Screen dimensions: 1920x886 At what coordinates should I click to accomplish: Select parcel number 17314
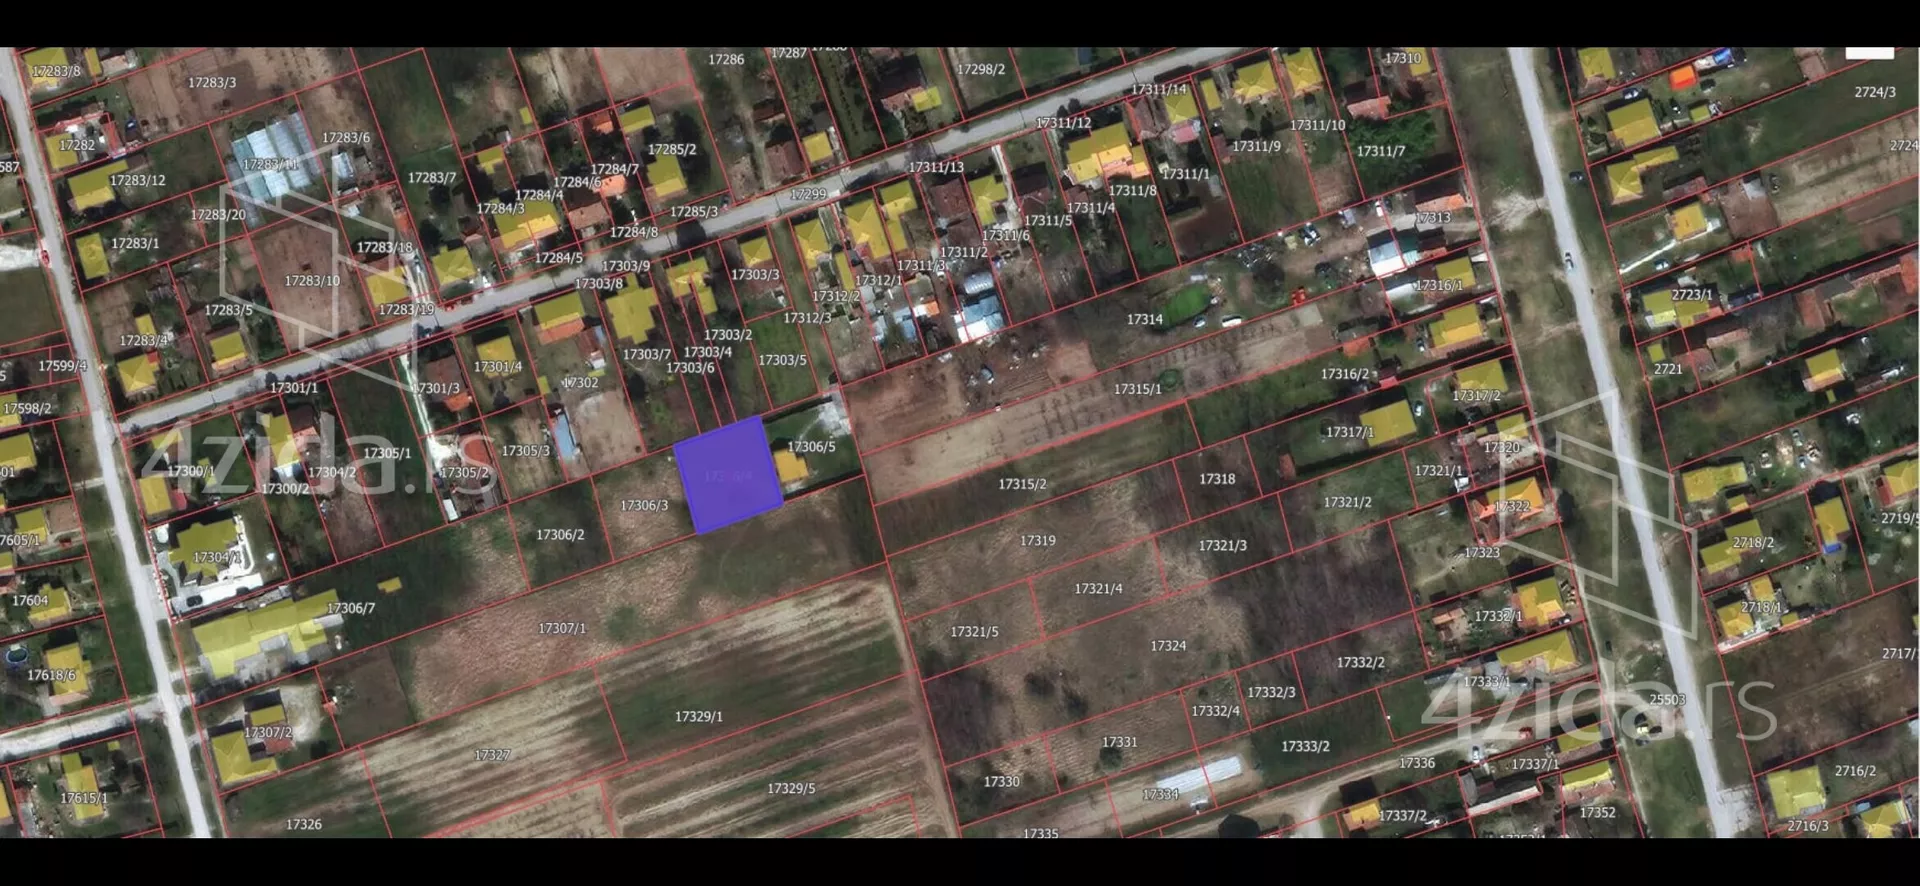pos(1144,320)
